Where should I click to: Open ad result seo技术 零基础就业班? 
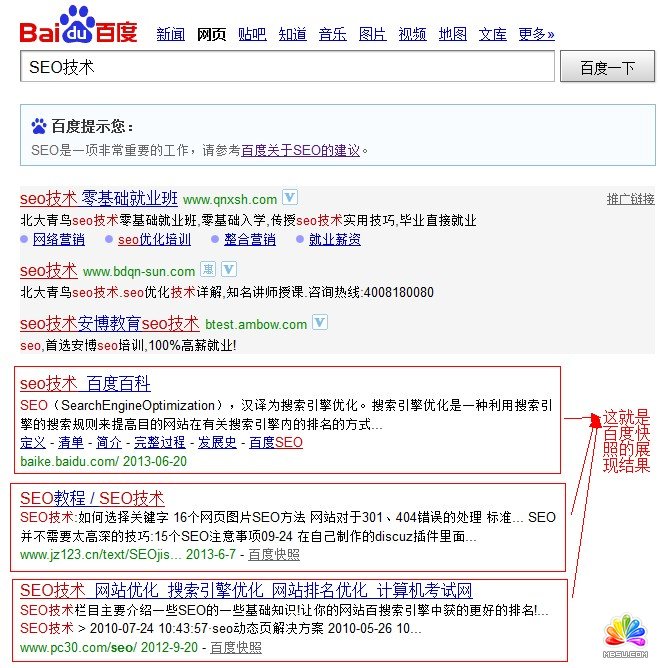coord(99,199)
